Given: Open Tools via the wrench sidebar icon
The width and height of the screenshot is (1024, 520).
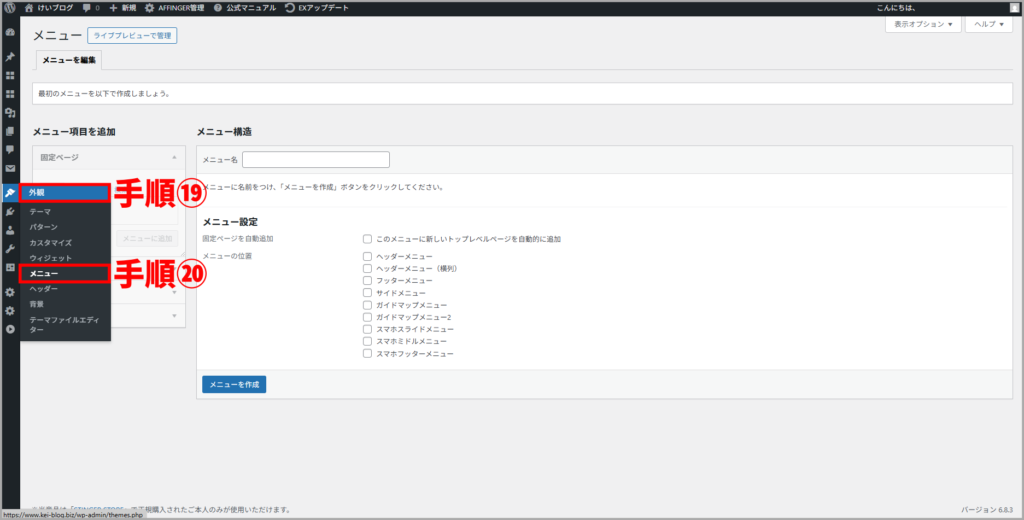Looking at the screenshot, I should (x=10, y=248).
